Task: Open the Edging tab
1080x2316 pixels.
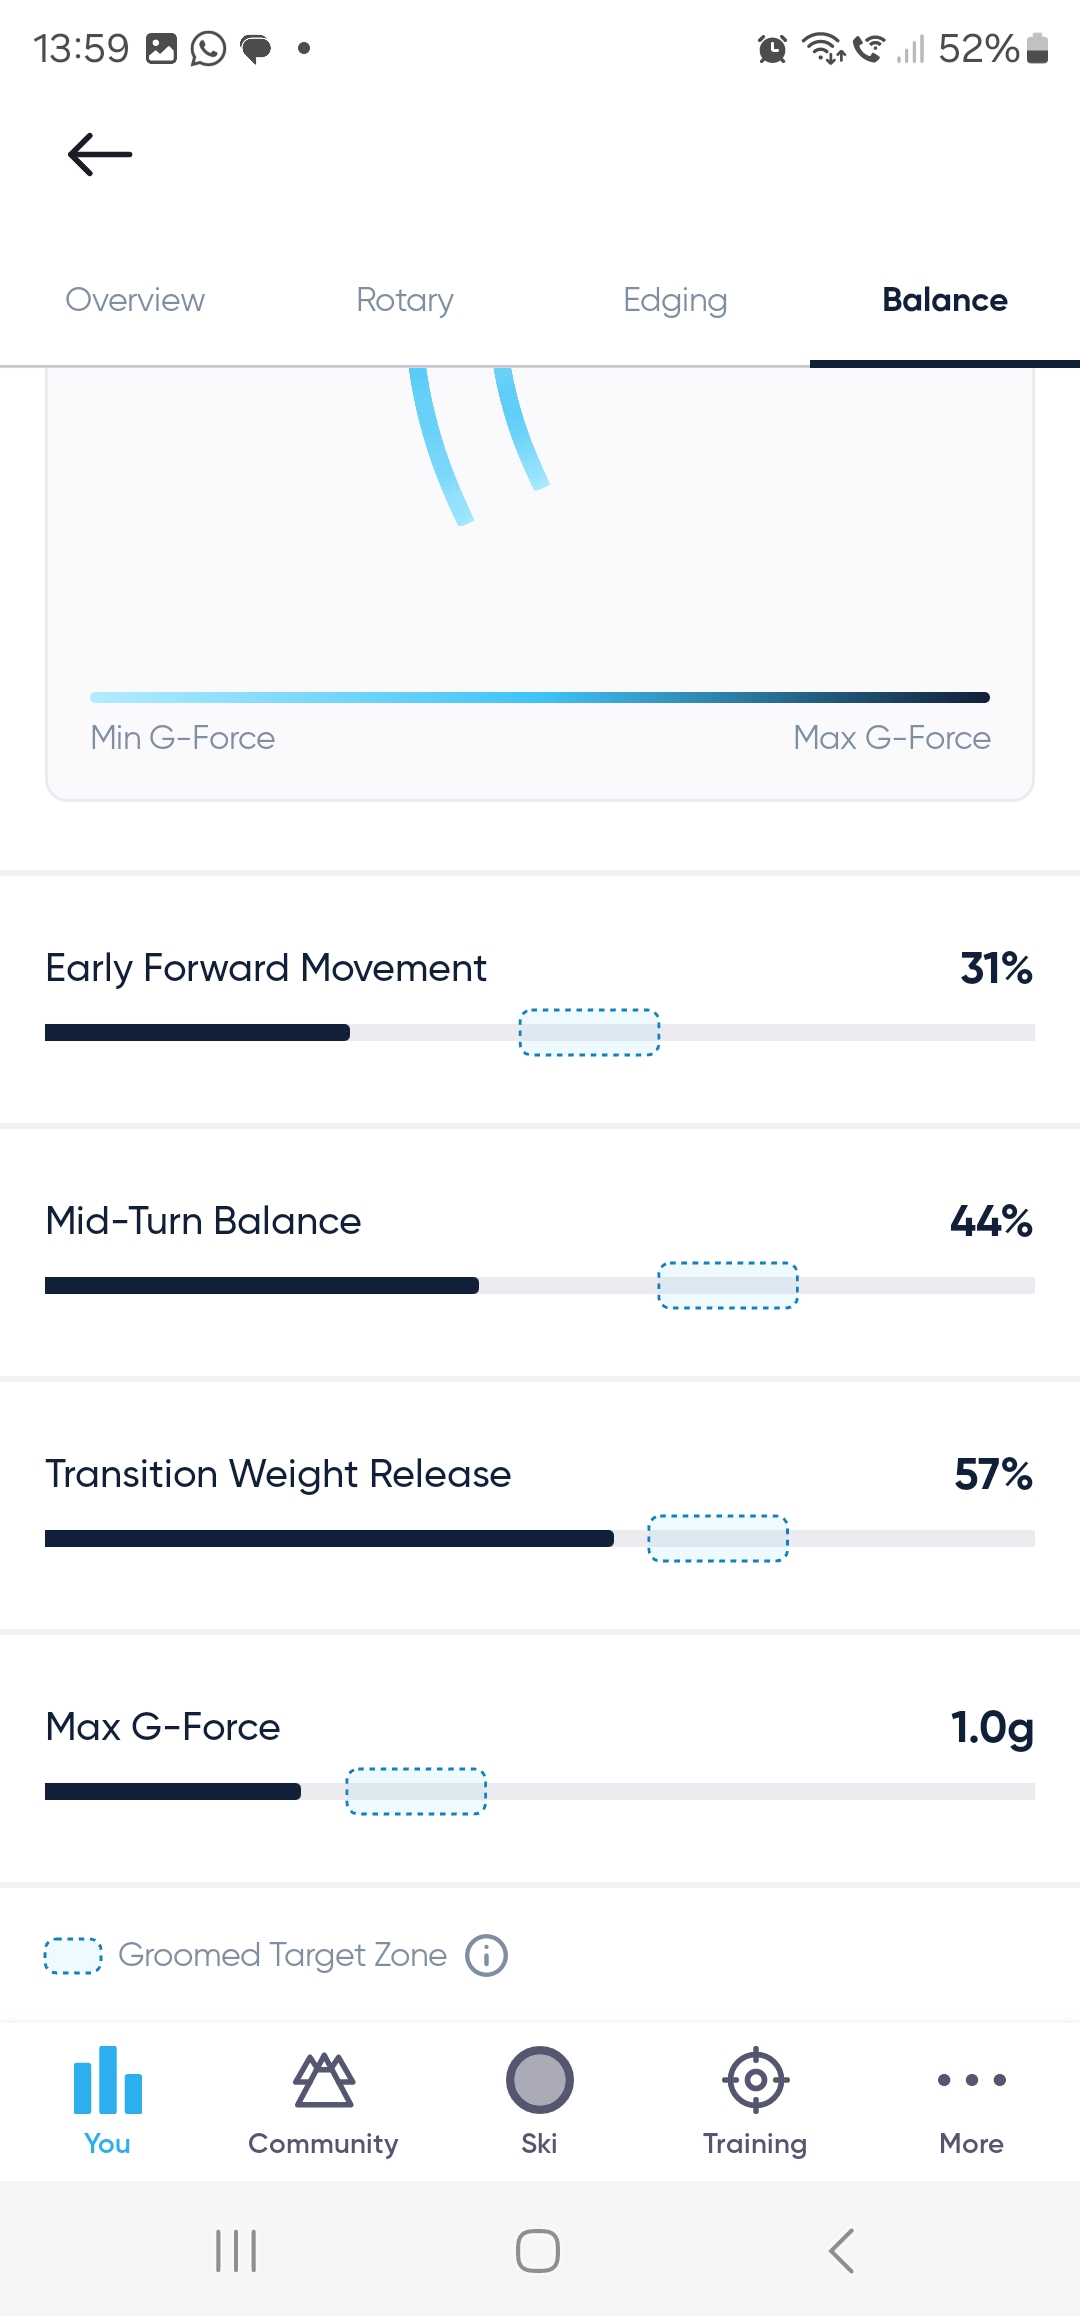Action: (675, 300)
